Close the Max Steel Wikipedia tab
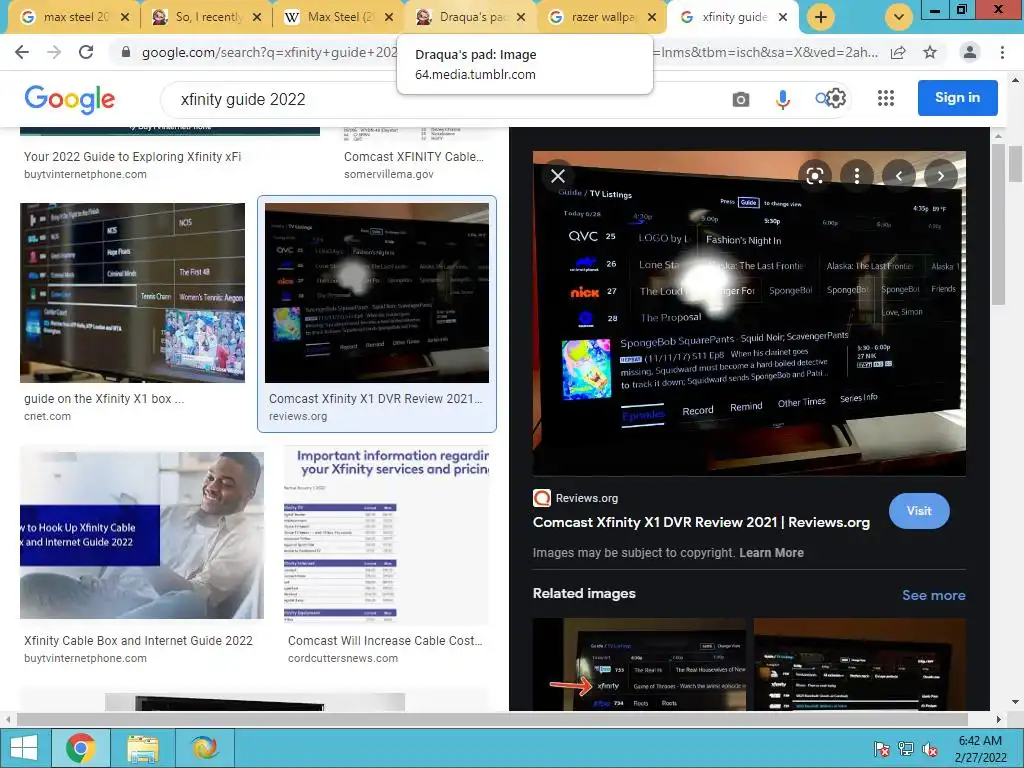 389,18
